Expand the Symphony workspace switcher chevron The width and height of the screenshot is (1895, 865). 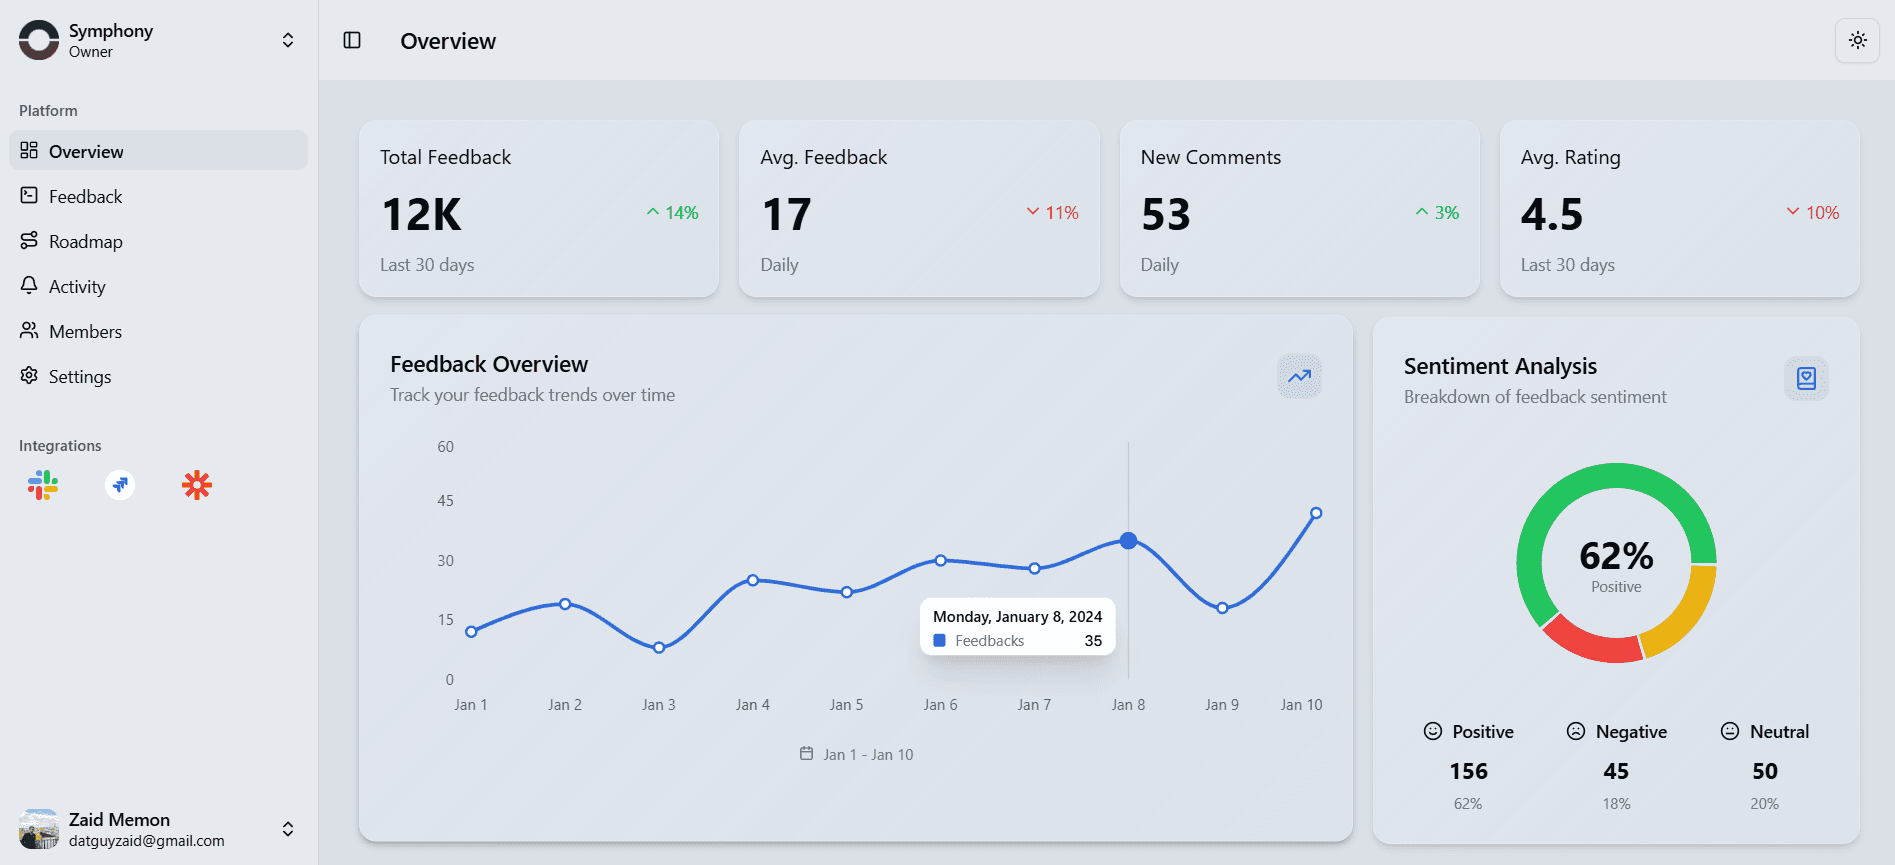pos(288,40)
